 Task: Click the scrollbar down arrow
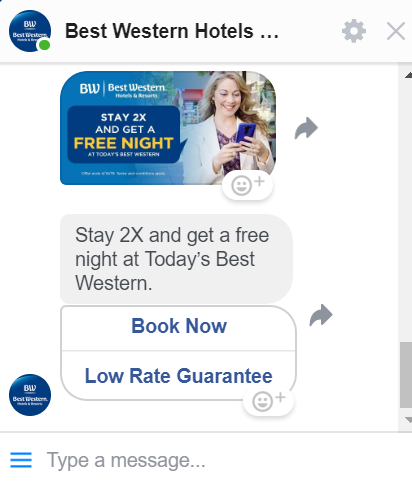tap(408, 420)
